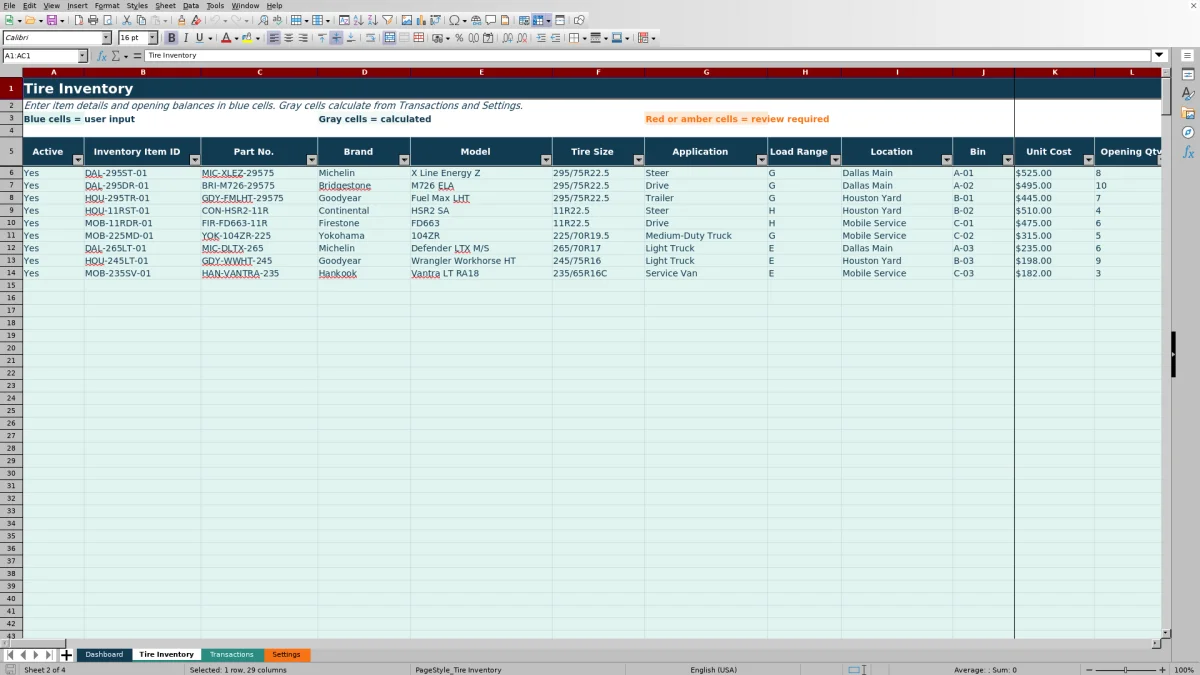Click the scroll-to-first-sheet arrow
1200x675 pixels.
[x=10, y=655]
